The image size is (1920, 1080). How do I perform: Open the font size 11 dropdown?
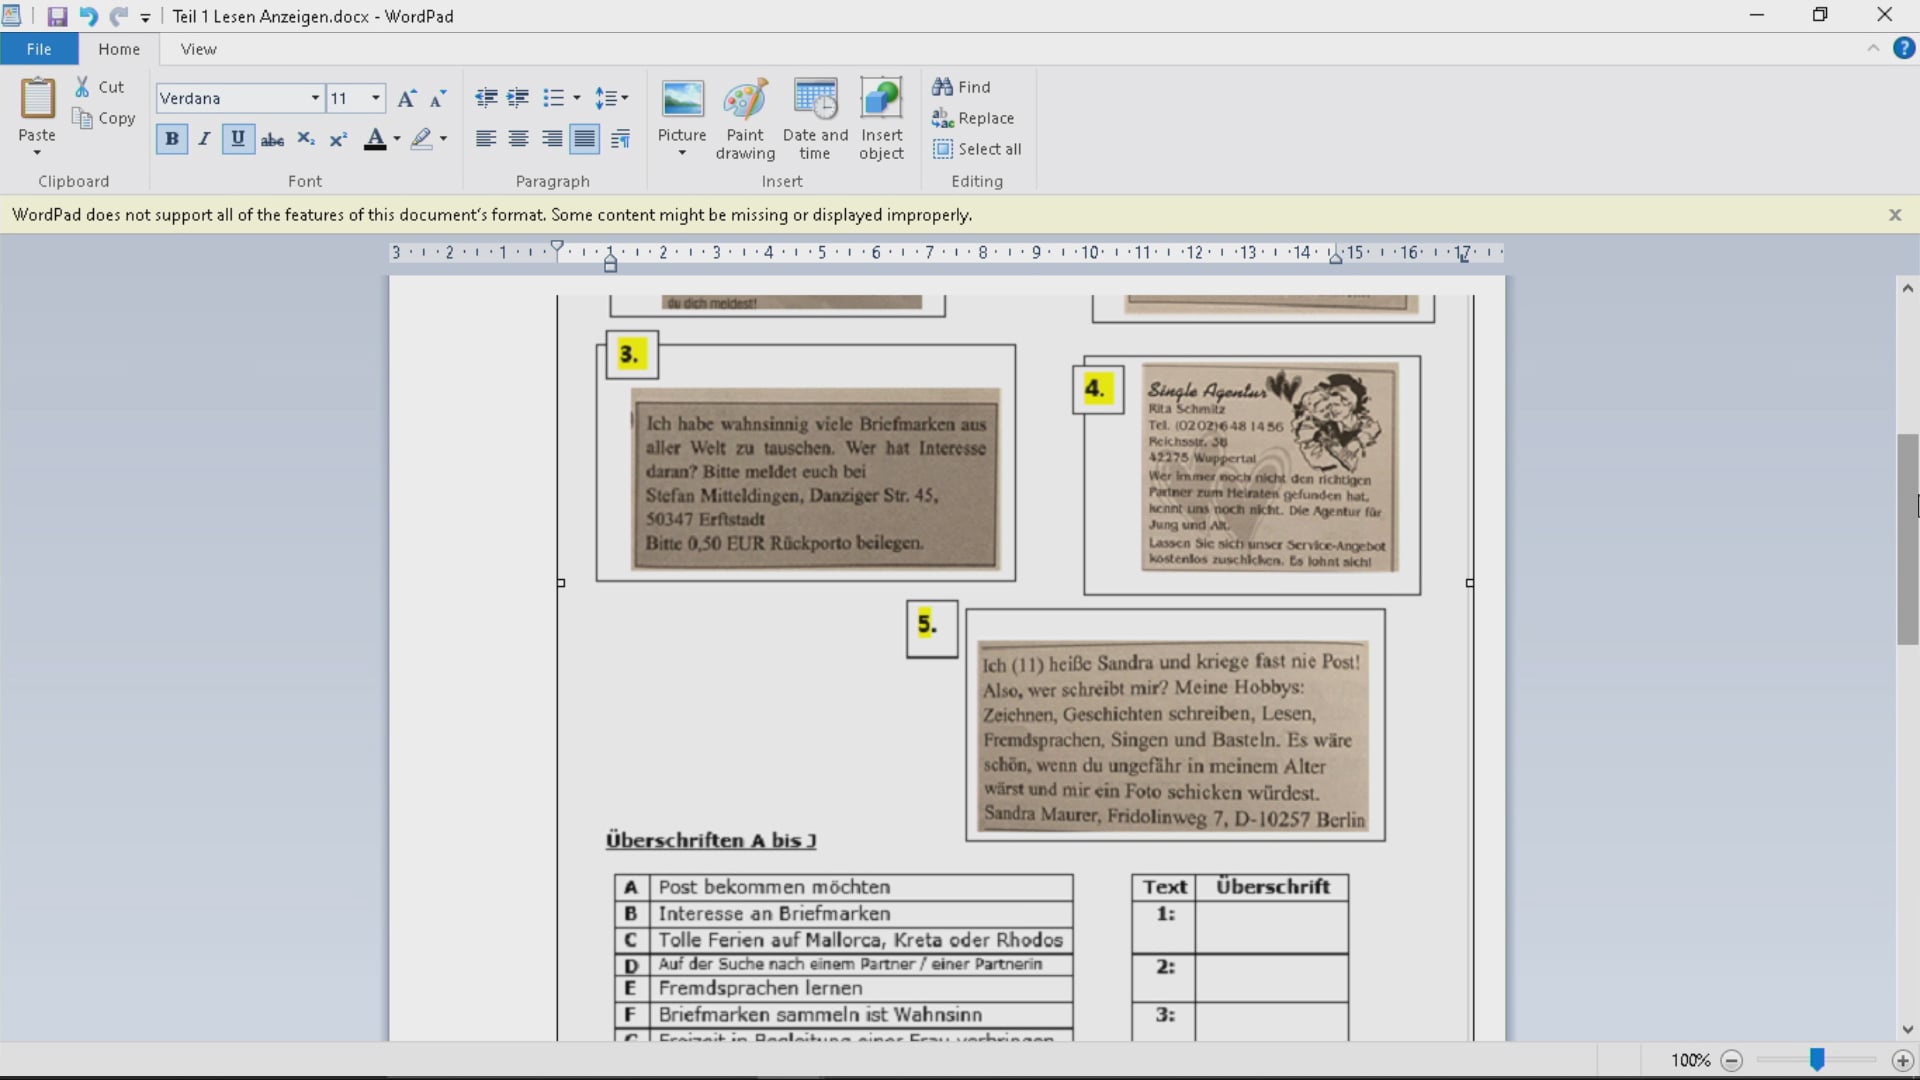(x=376, y=98)
